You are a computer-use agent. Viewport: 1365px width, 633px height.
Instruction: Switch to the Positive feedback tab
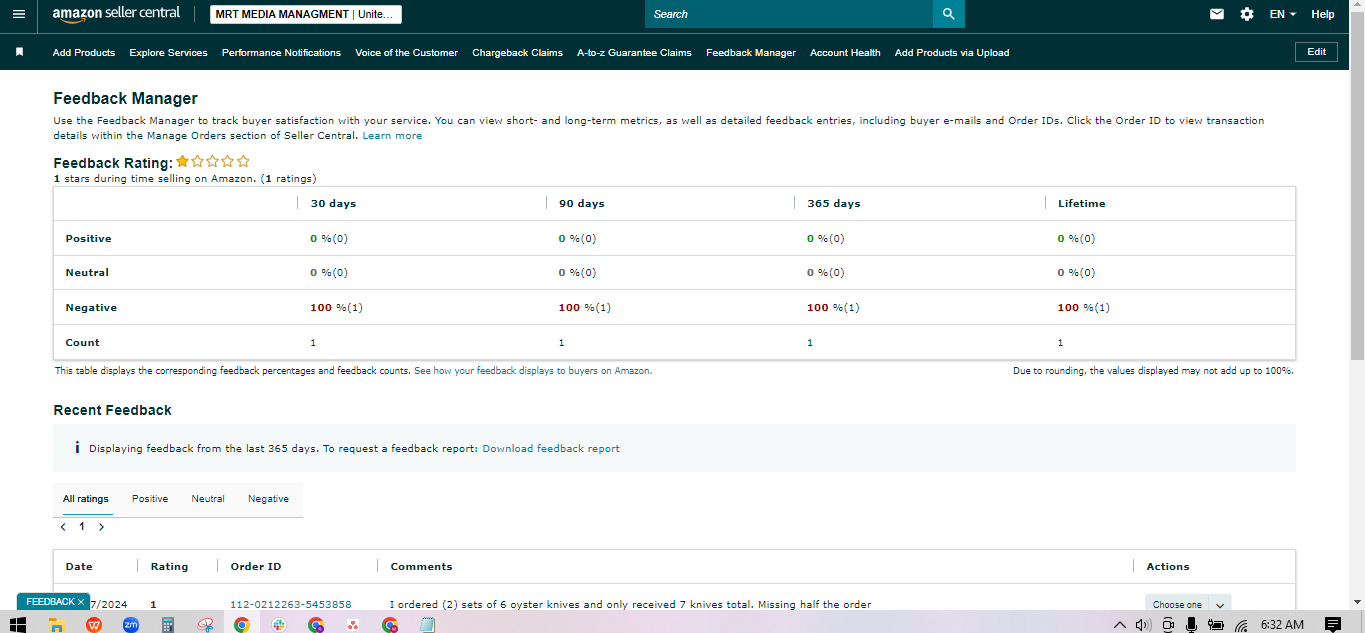[x=150, y=499]
